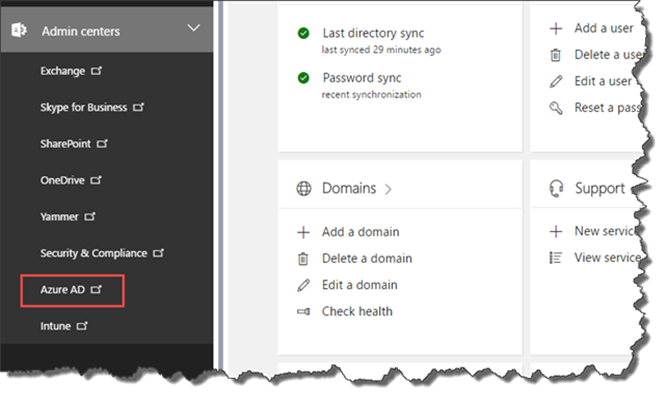Choose Delete a user

(x=609, y=55)
